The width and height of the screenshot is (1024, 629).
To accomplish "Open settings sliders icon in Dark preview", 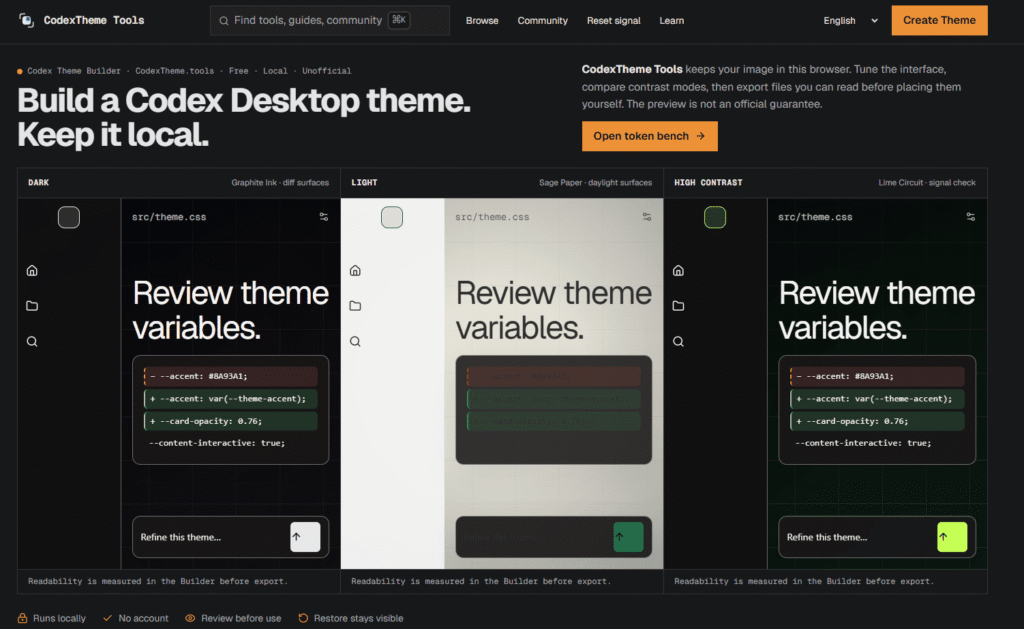I will tap(324, 217).
